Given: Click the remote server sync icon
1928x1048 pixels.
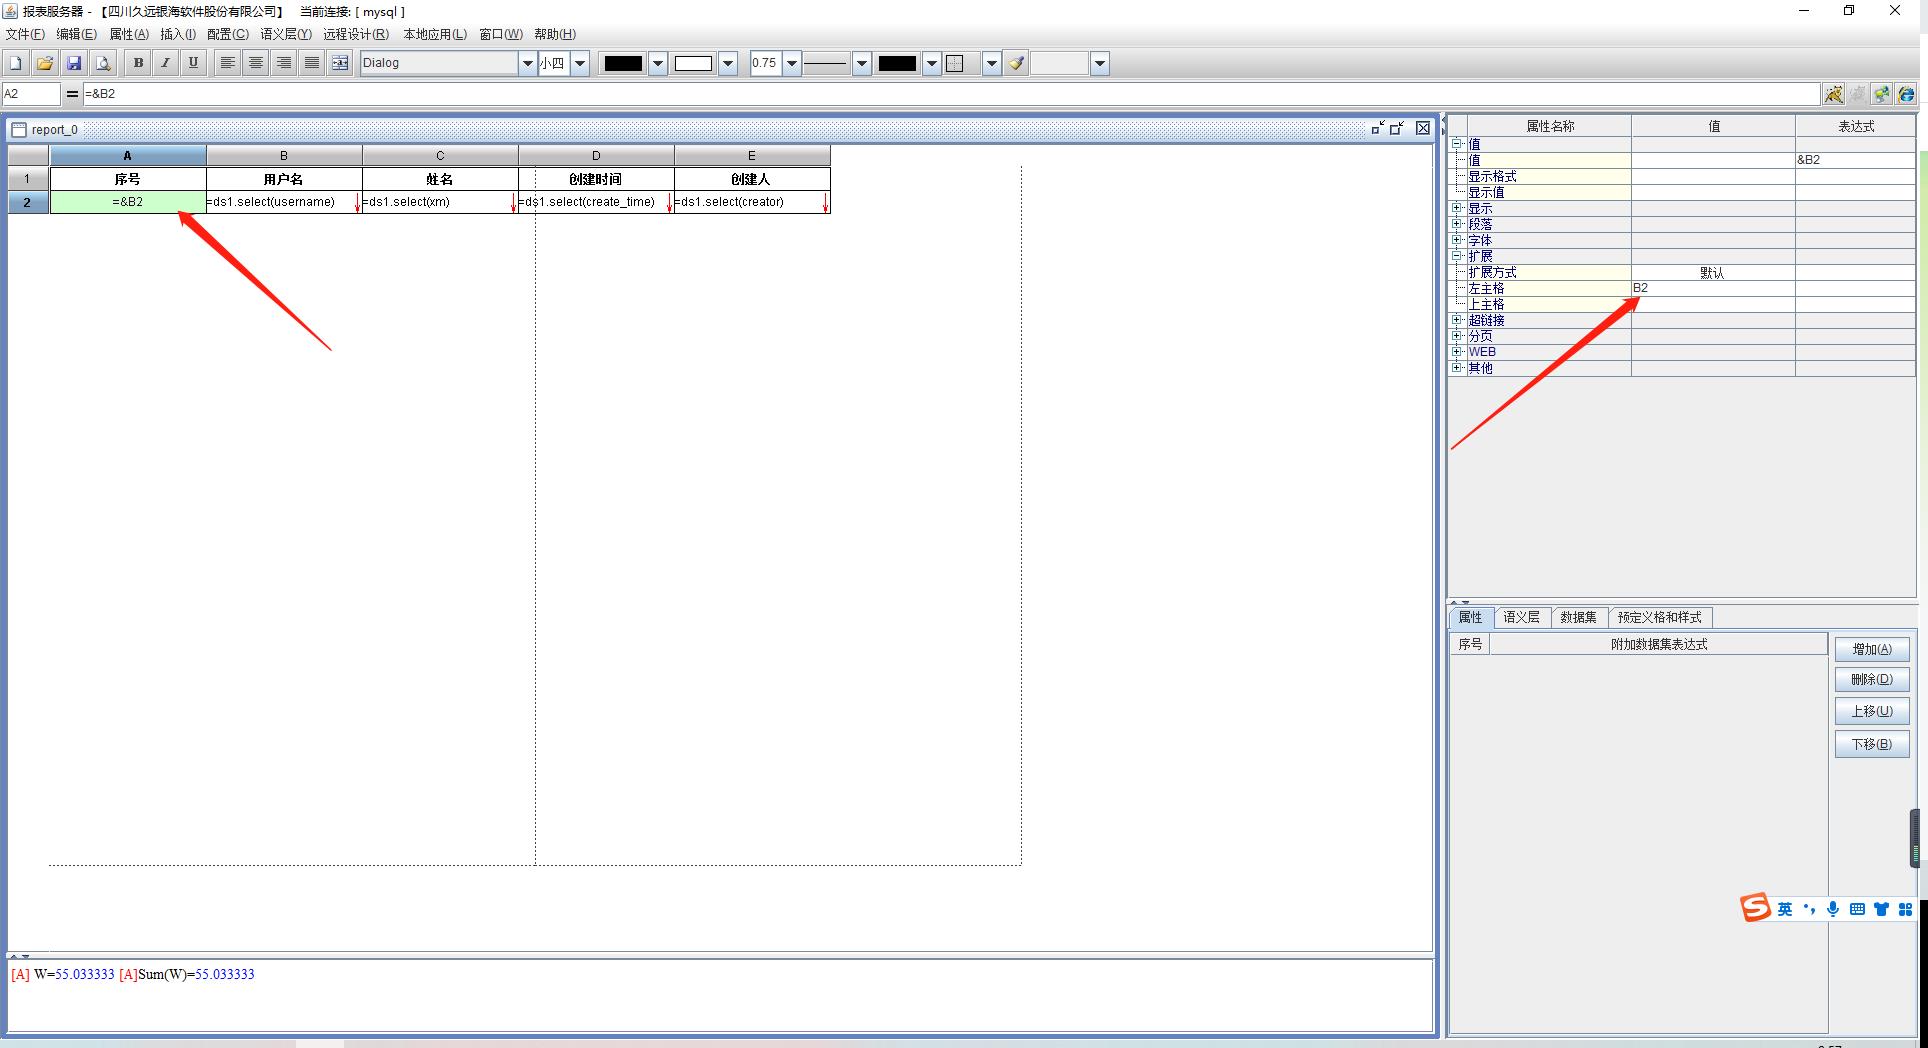Looking at the screenshot, I should click(x=1882, y=94).
